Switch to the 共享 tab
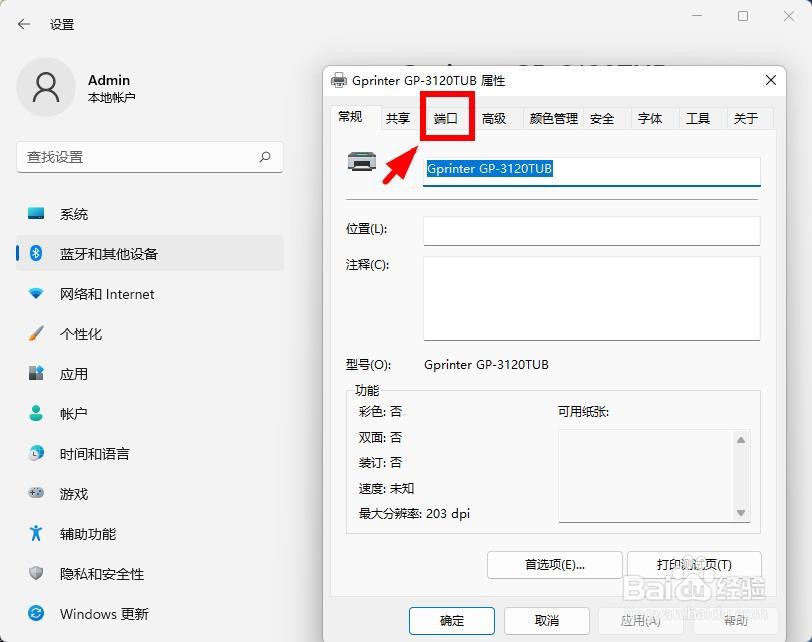This screenshot has height=642, width=812. (x=398, y=119)
